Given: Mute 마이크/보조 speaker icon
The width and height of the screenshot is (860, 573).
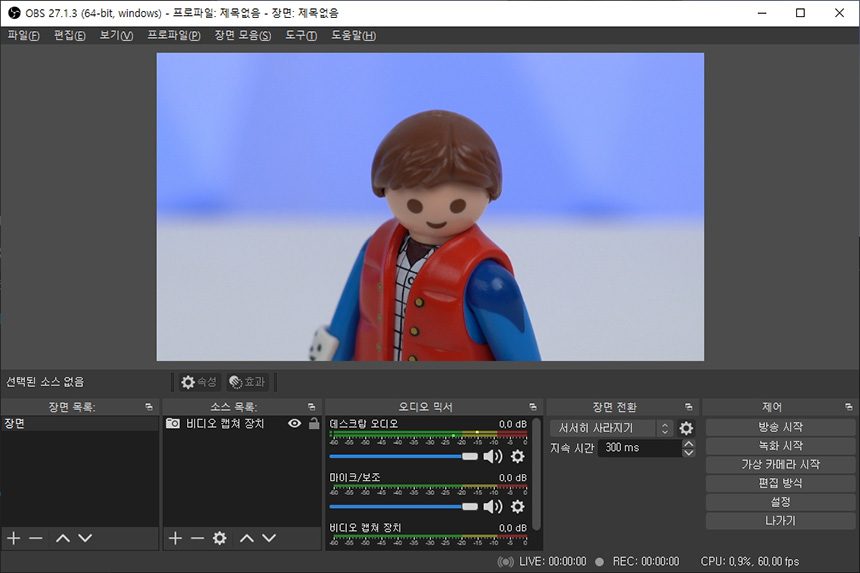Looking at the screenshot, I should 493,507.
